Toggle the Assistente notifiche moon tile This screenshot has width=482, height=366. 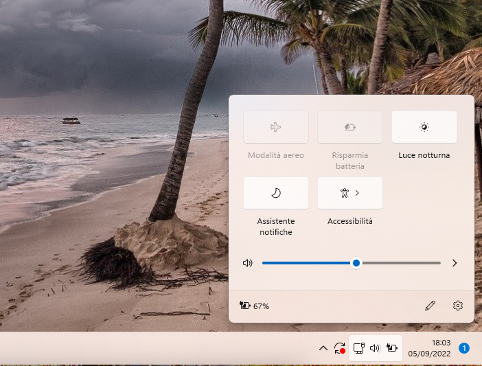point(276,193)
